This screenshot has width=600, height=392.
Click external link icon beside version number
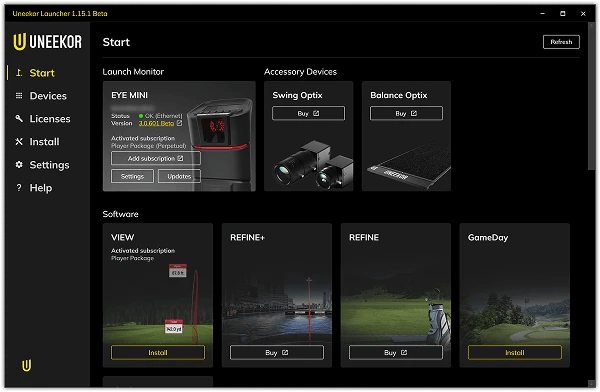179,123
